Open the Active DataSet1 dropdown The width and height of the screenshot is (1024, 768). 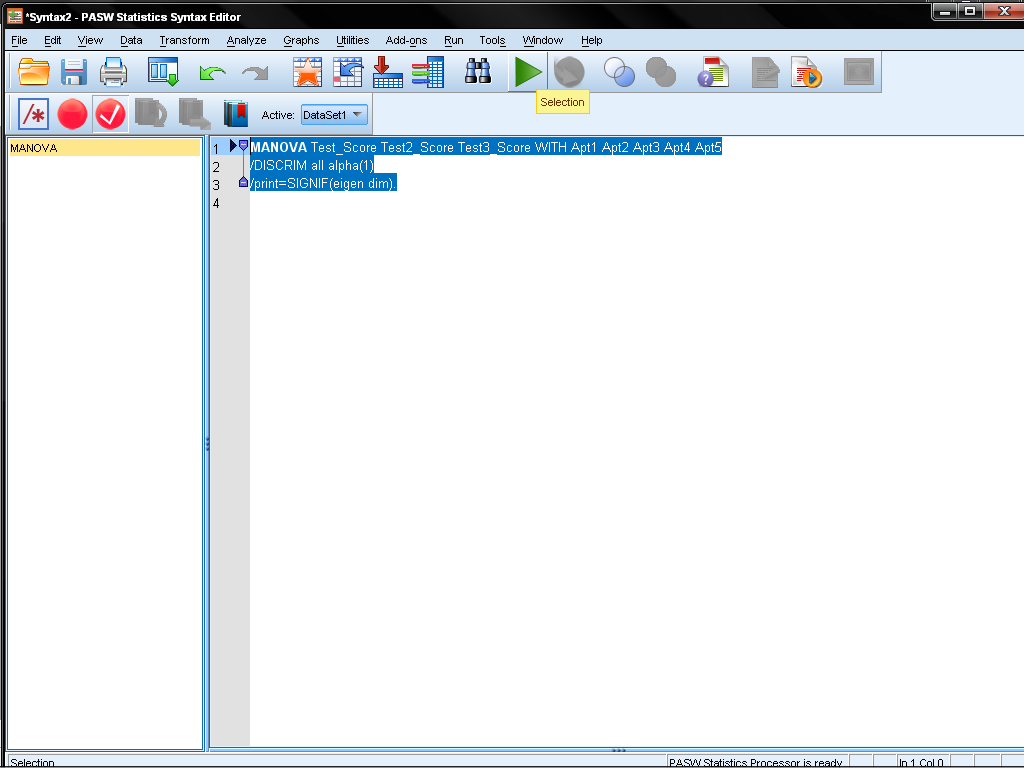tap(334, 115)
